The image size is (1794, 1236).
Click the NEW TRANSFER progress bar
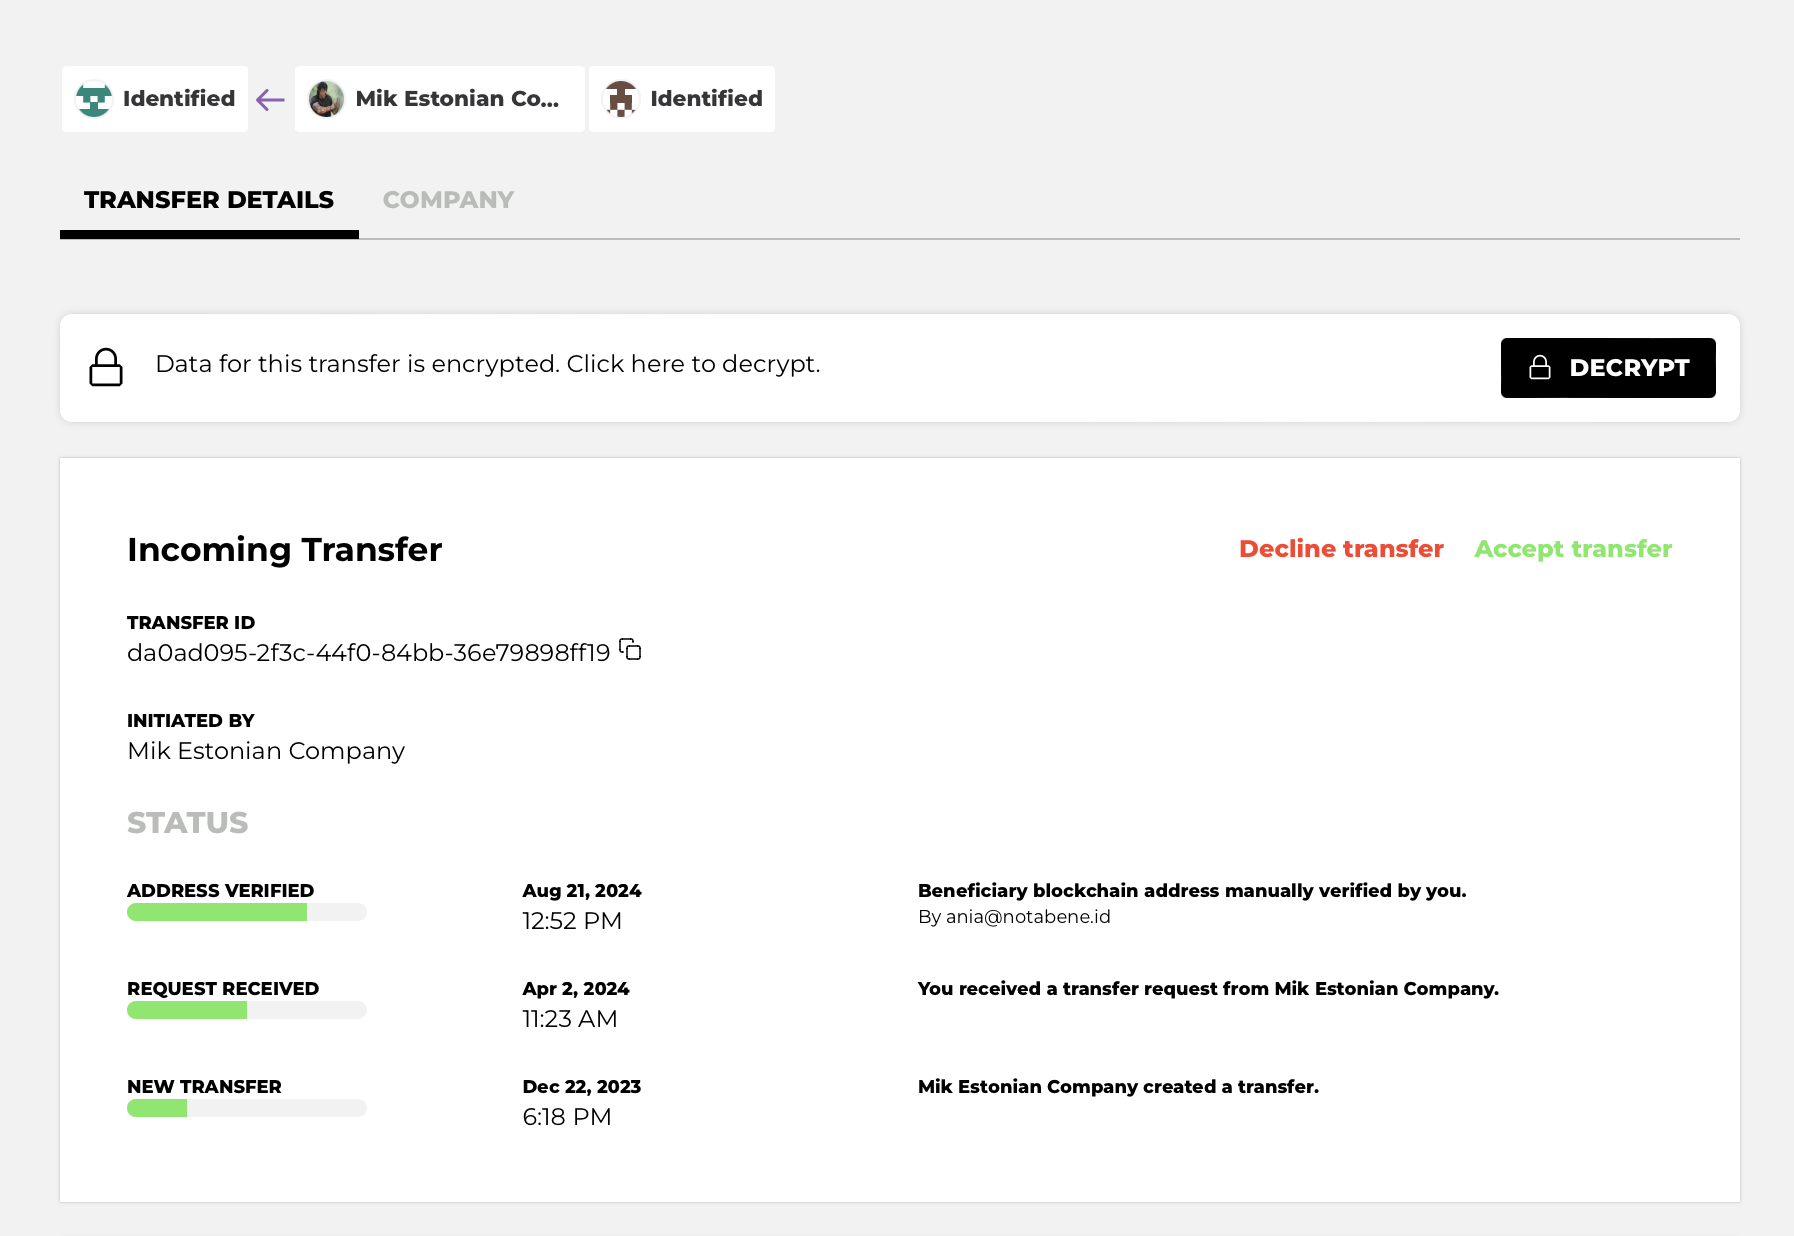tap(247, 1108)
